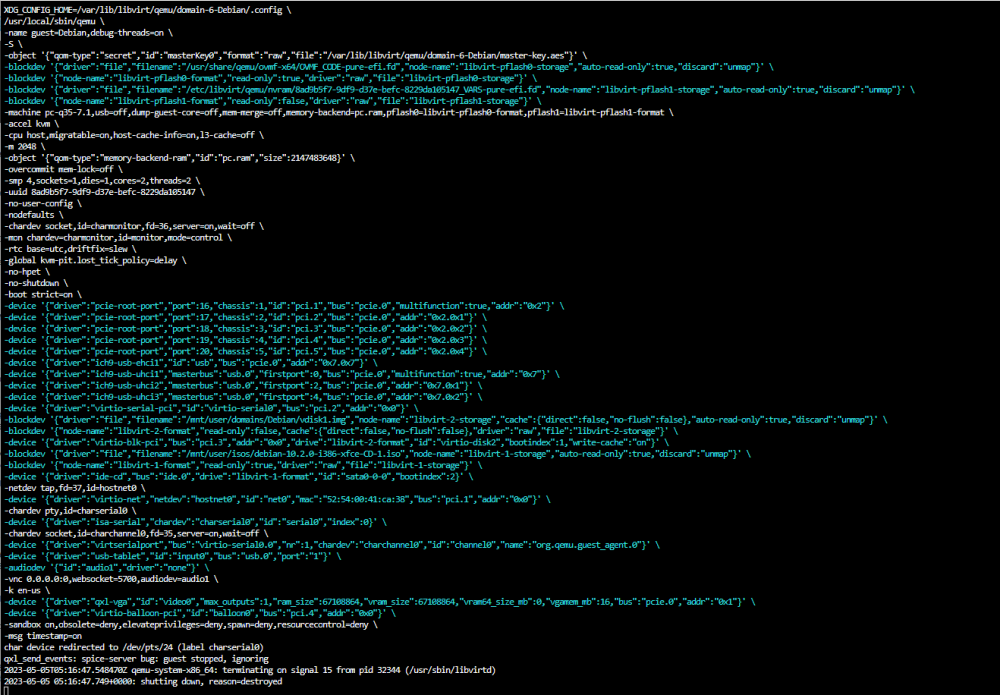The width and height of the screenshot is (1000, 695).
Task: Click the 'char device redirected to /dev/pts/24' line
Action: pos(134,648)
